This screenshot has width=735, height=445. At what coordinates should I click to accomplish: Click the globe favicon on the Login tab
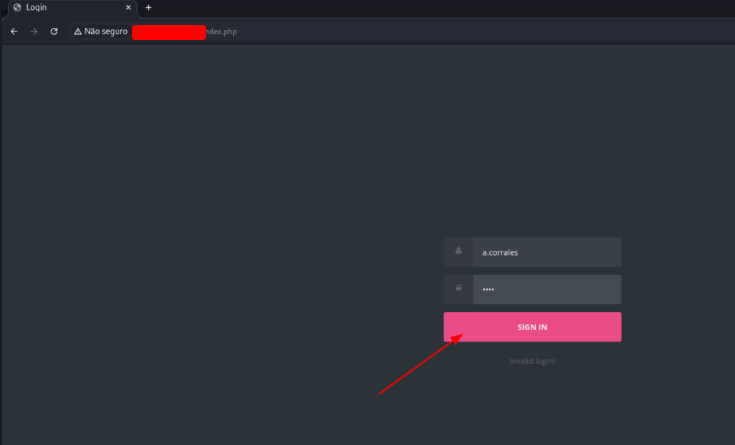17,7
